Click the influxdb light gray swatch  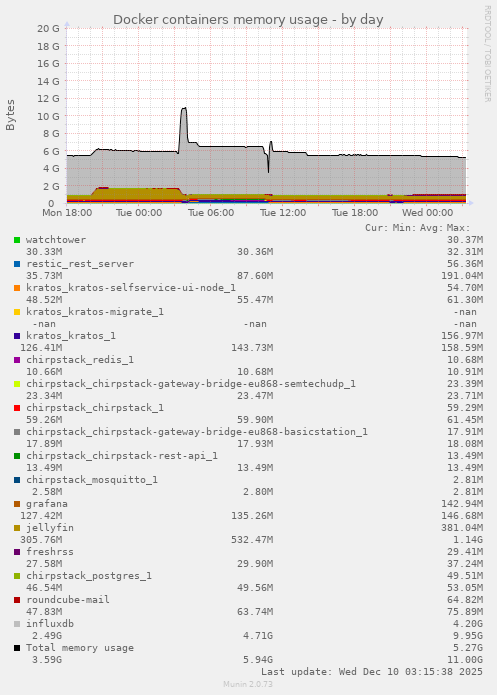[x=17, y=624]
